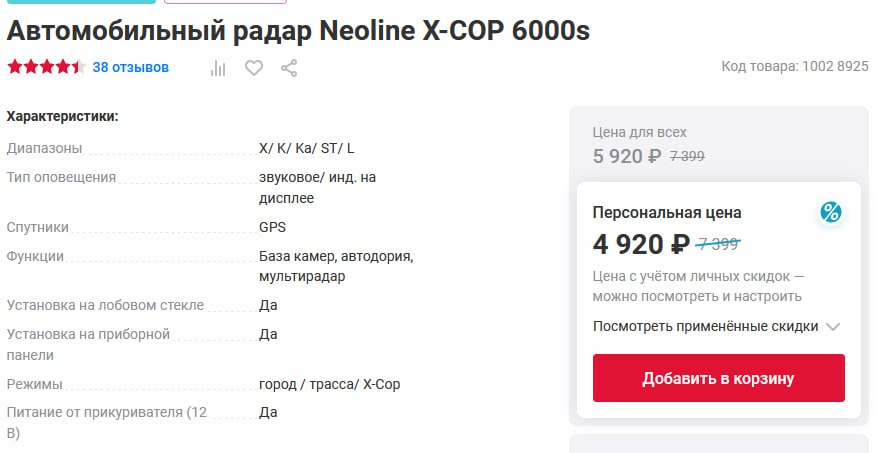The image size is (882, 453).
Task: Click the "Характеристики:" heading
Action: click(x=62, y=116)
